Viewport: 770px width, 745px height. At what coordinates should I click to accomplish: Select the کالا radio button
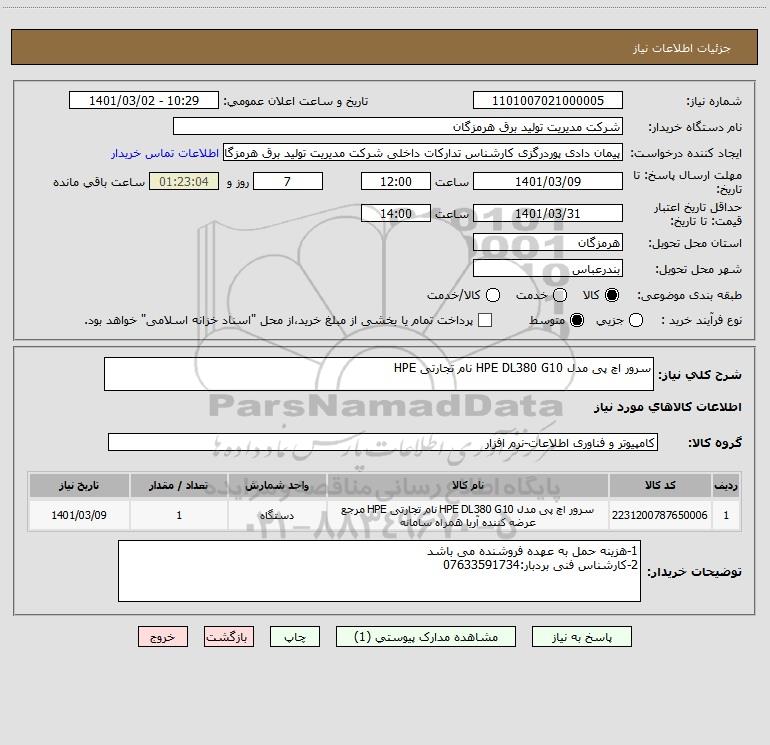pyautogui.click(x=612, y=295)
